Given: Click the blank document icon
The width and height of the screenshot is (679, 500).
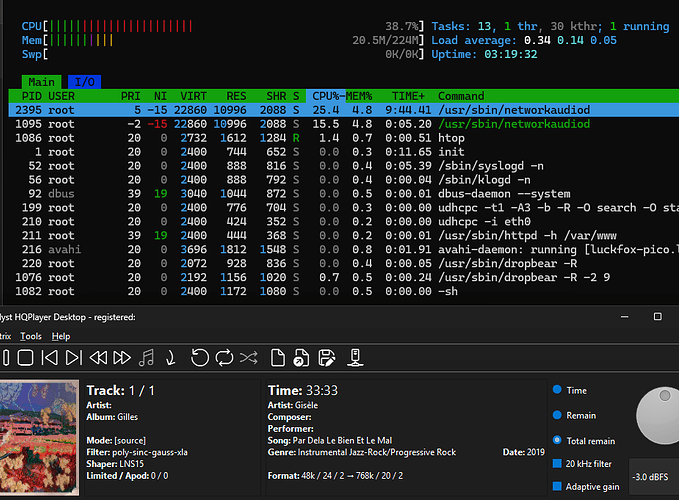Looking at the screenshot, I should pyautogui.click(x=278, y=358).
